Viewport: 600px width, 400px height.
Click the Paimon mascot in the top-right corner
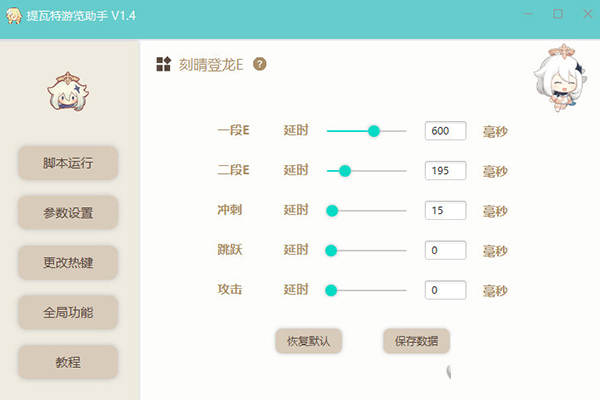(x=559, y=78)
